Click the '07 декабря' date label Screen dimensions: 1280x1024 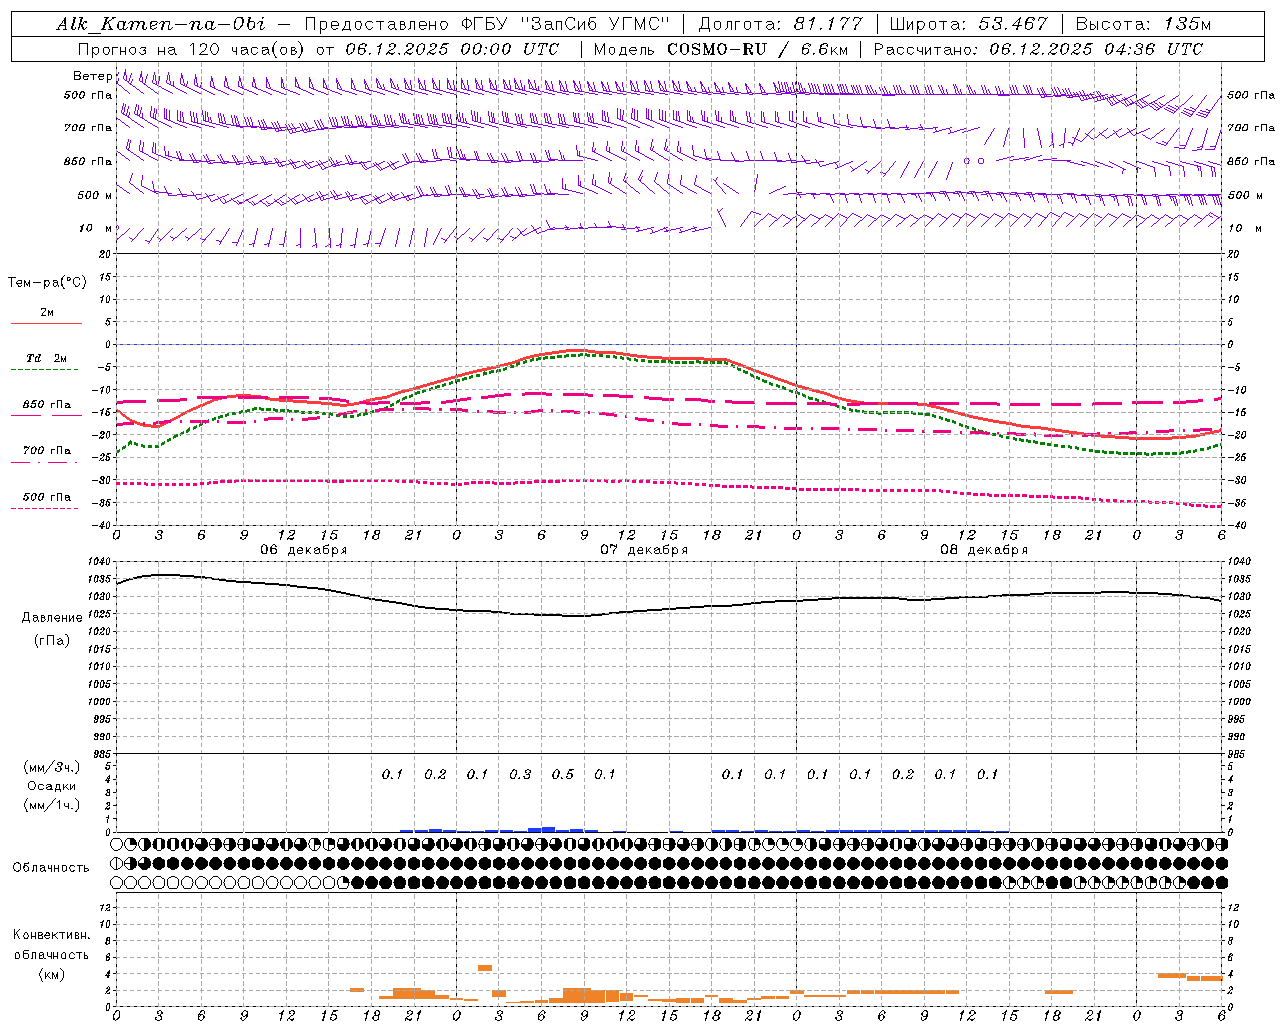click(x=644, y=550)
